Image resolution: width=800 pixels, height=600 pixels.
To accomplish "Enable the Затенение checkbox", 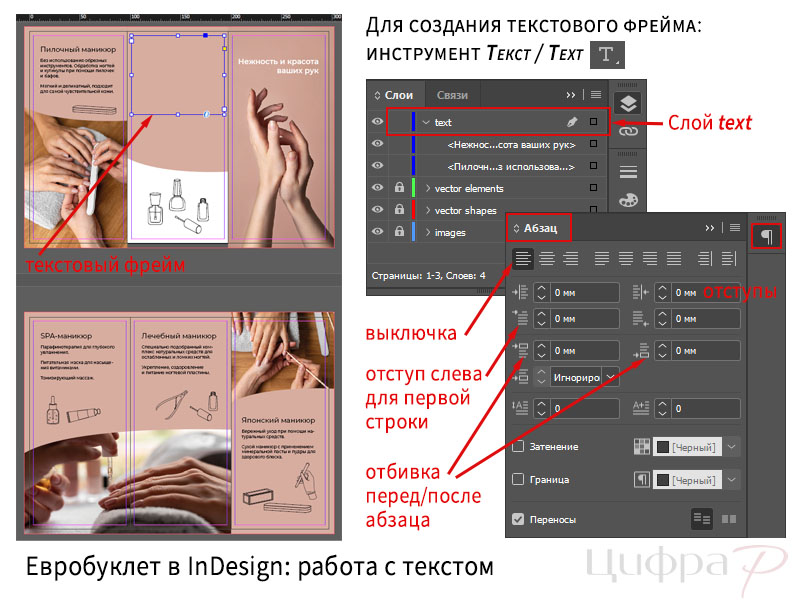I will click(x=518, y=446).
